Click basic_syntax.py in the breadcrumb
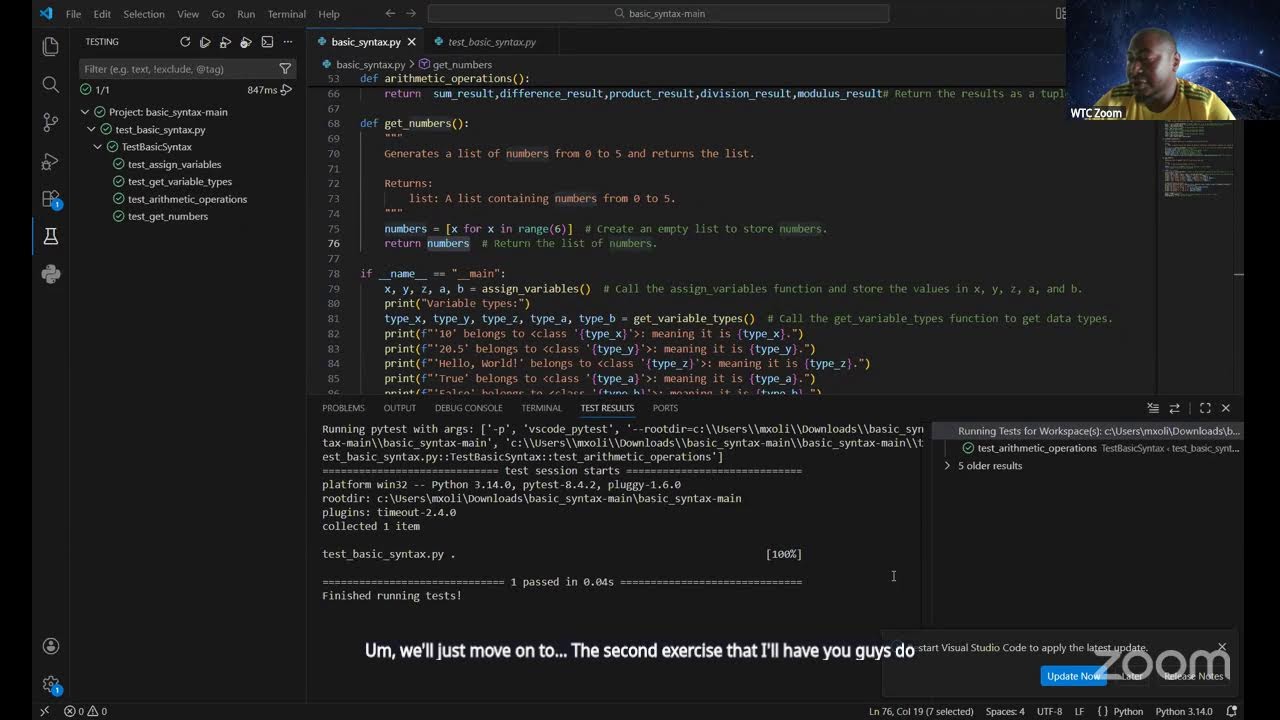This screenshot has height=720, width=1280. click(x=370, y=64)
